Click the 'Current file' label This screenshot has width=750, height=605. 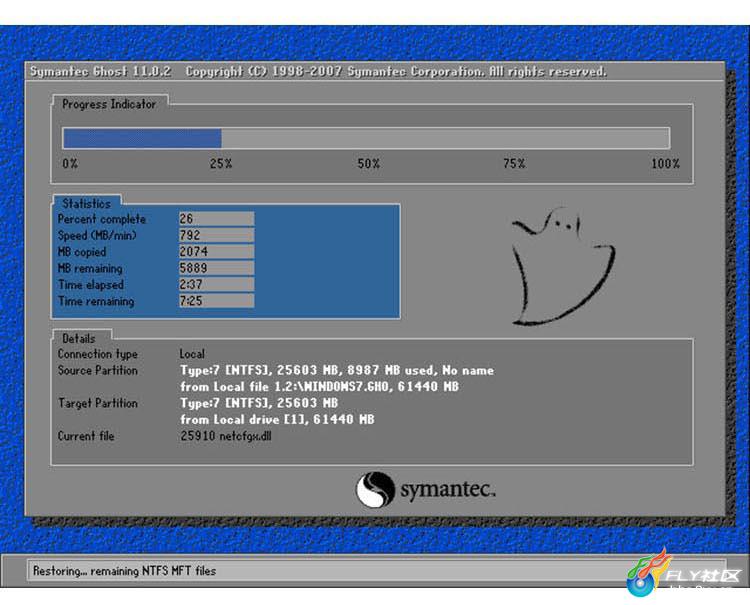[86, 436]
